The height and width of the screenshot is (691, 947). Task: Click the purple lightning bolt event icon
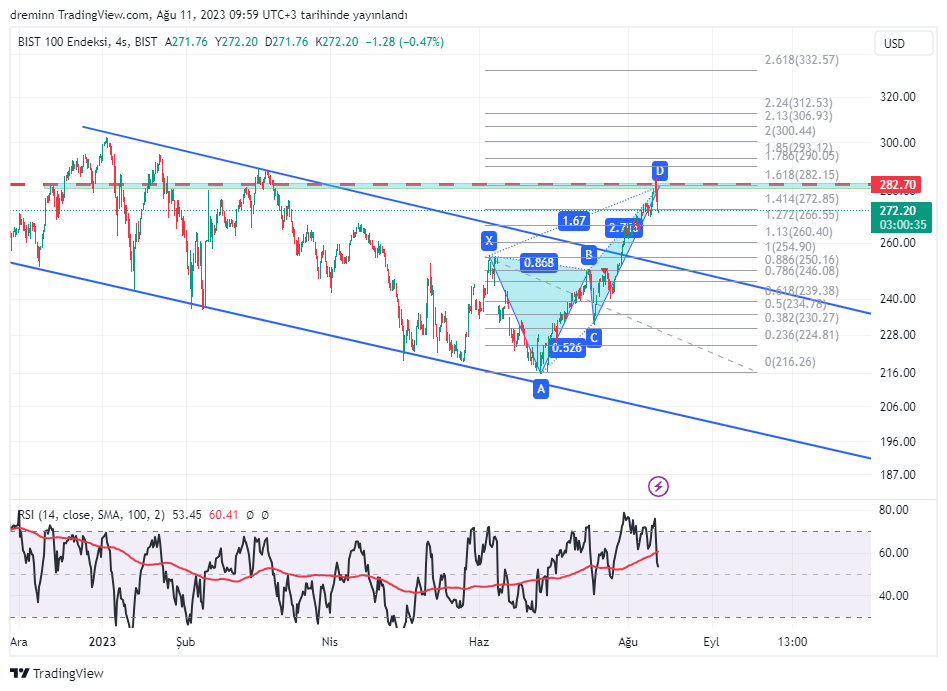(658, 486)
